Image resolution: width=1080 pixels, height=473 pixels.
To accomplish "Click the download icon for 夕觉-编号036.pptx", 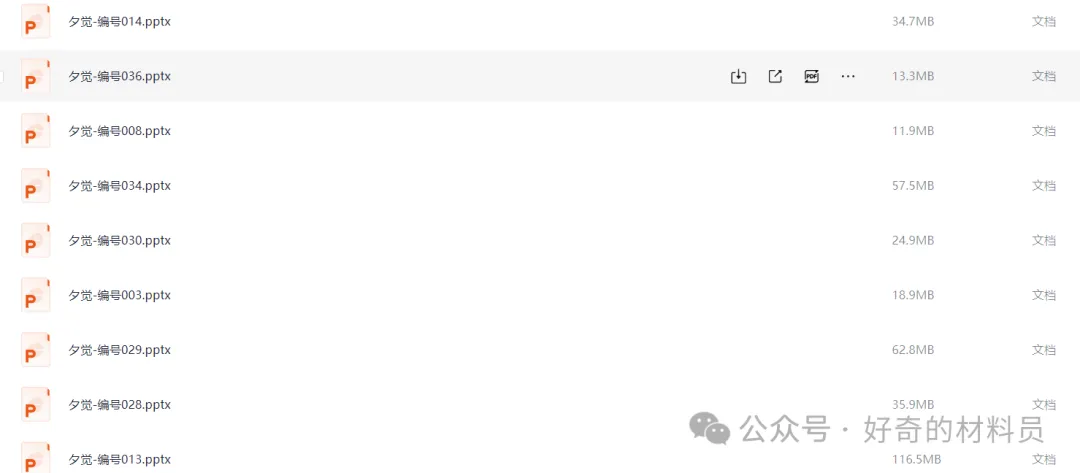I will [739, 76].
